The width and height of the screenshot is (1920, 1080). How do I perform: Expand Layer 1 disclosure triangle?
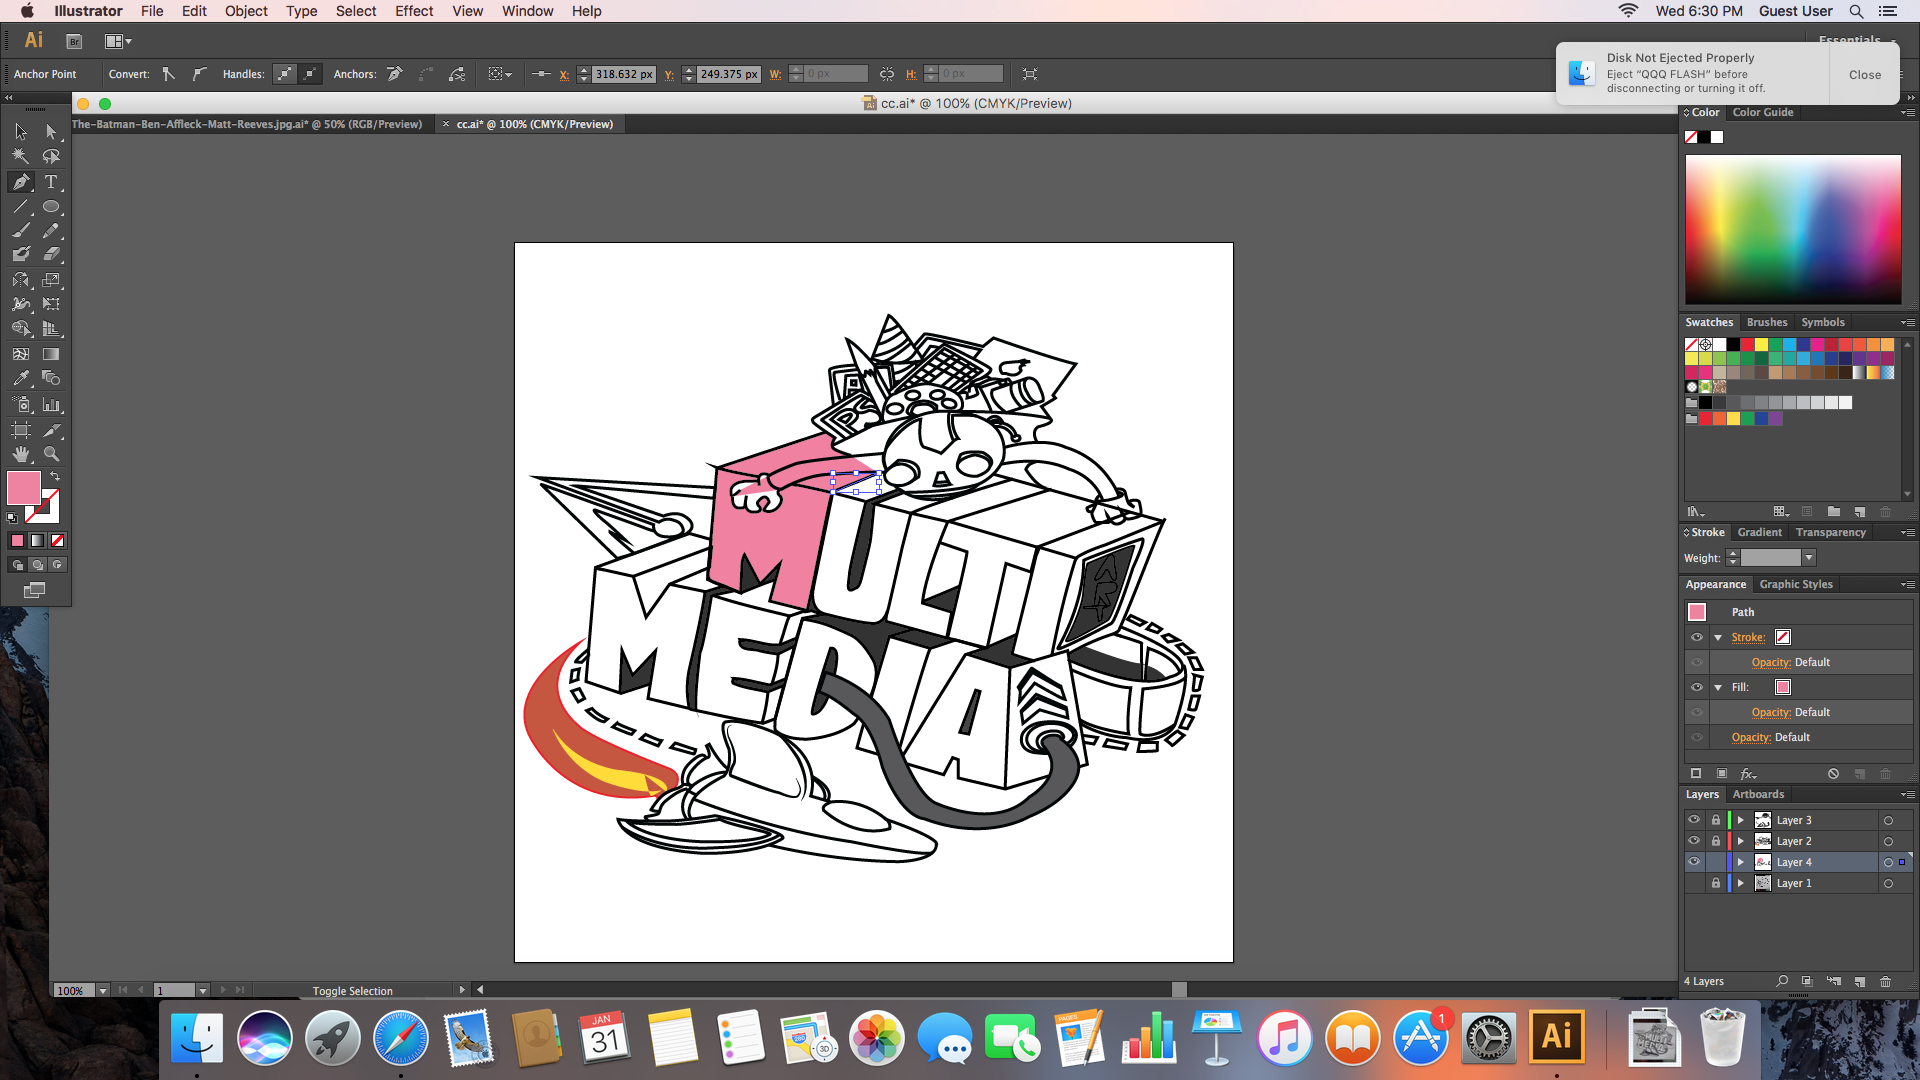coord(1741,883)
